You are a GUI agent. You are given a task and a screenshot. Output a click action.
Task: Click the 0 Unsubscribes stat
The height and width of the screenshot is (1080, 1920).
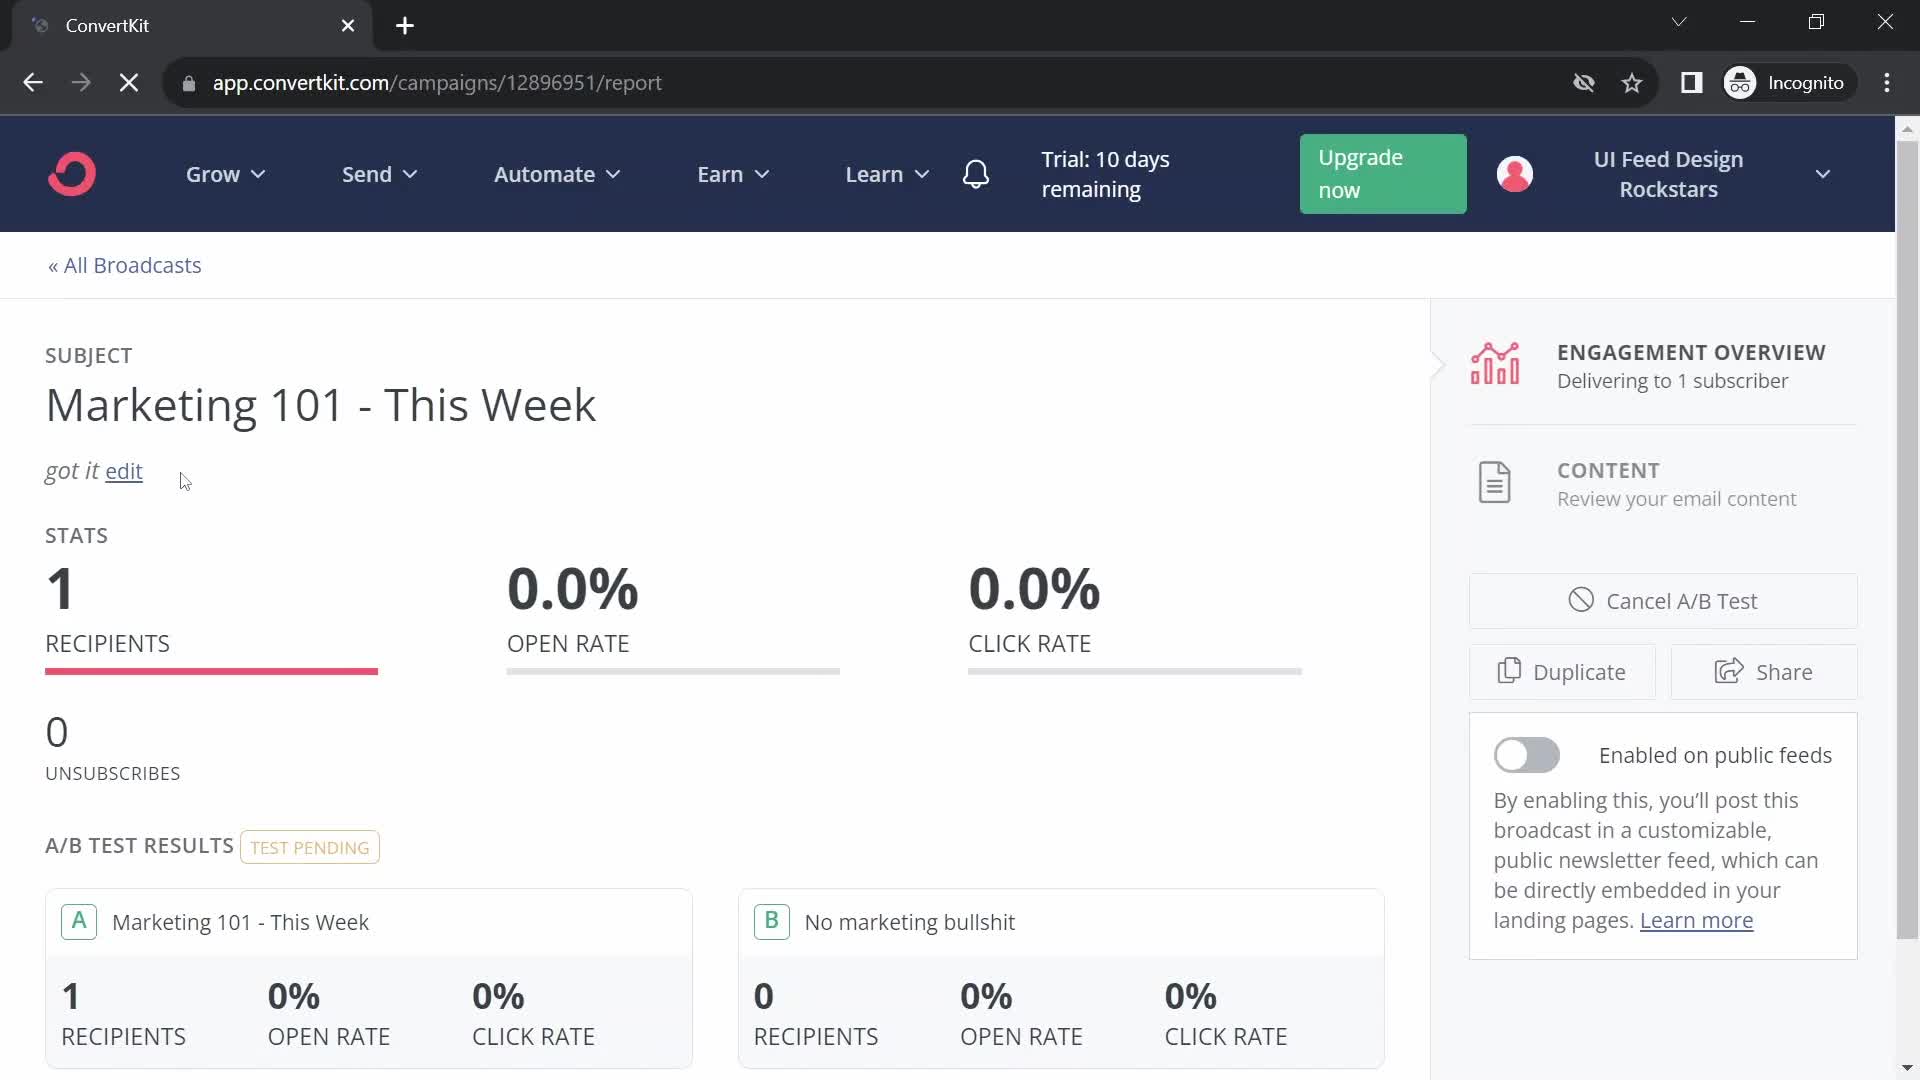[112, 748]
